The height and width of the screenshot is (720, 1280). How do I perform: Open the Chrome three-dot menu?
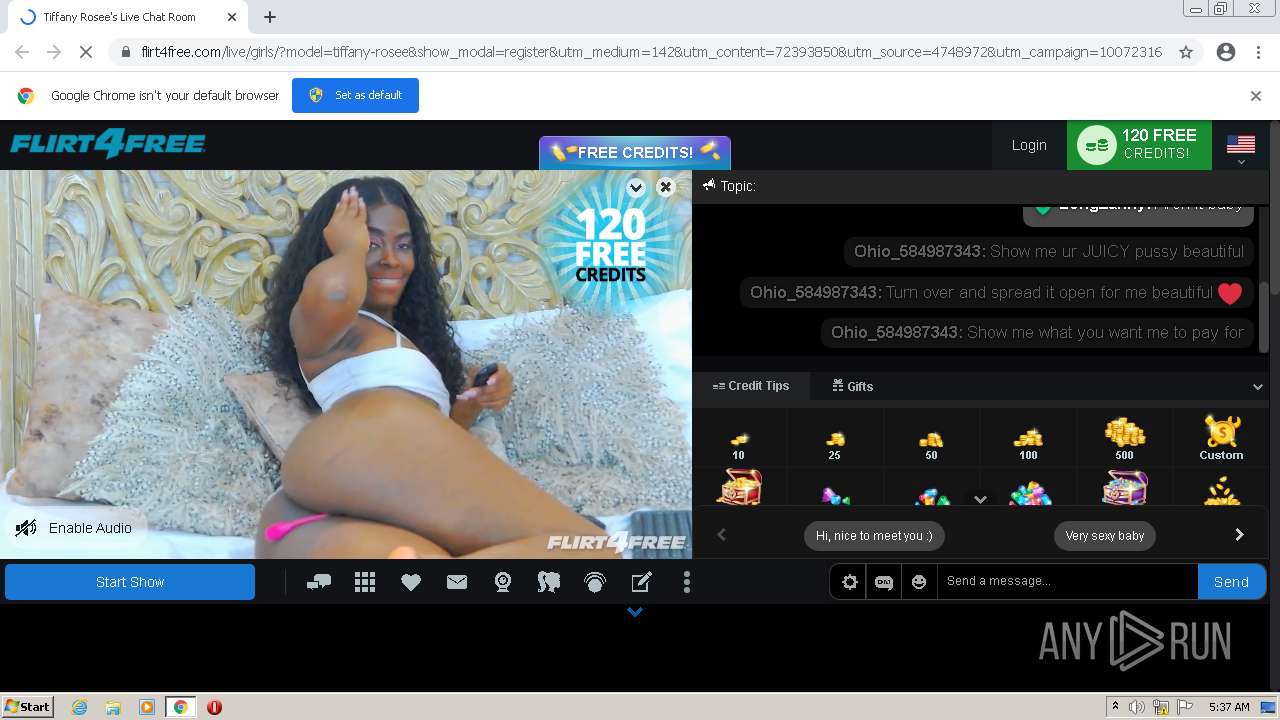1258,52
